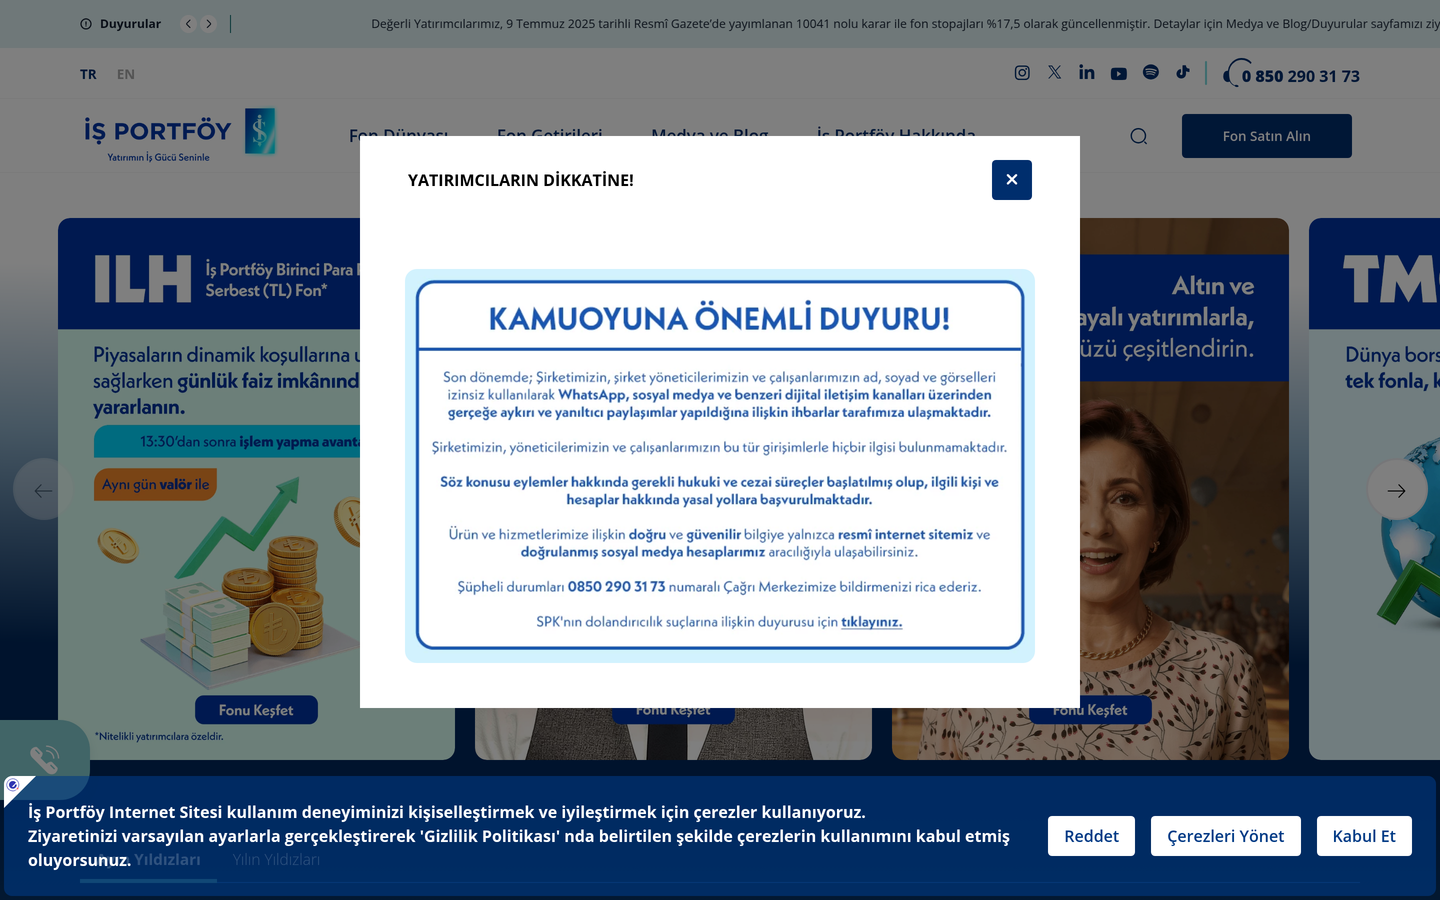
Task: Accept cookies with Kabul Et
Action: 1364,836
